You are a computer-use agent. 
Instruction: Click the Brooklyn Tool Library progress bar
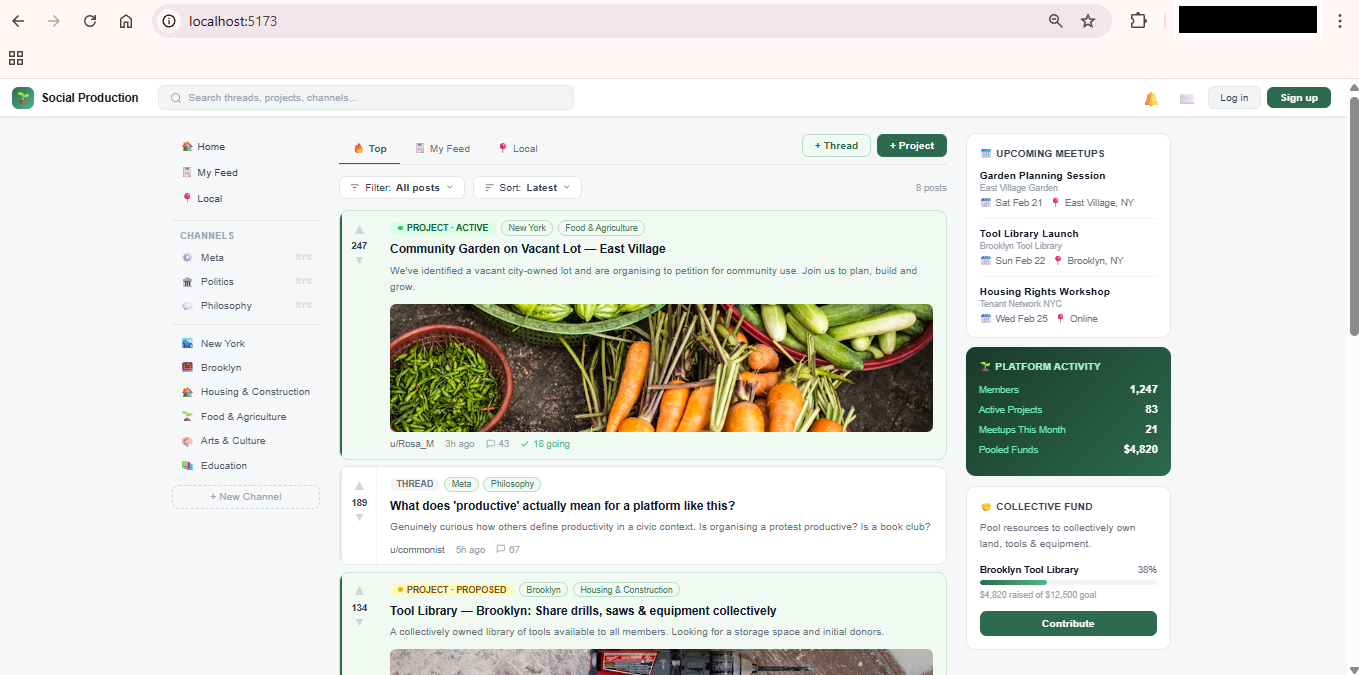[1068, 582]
